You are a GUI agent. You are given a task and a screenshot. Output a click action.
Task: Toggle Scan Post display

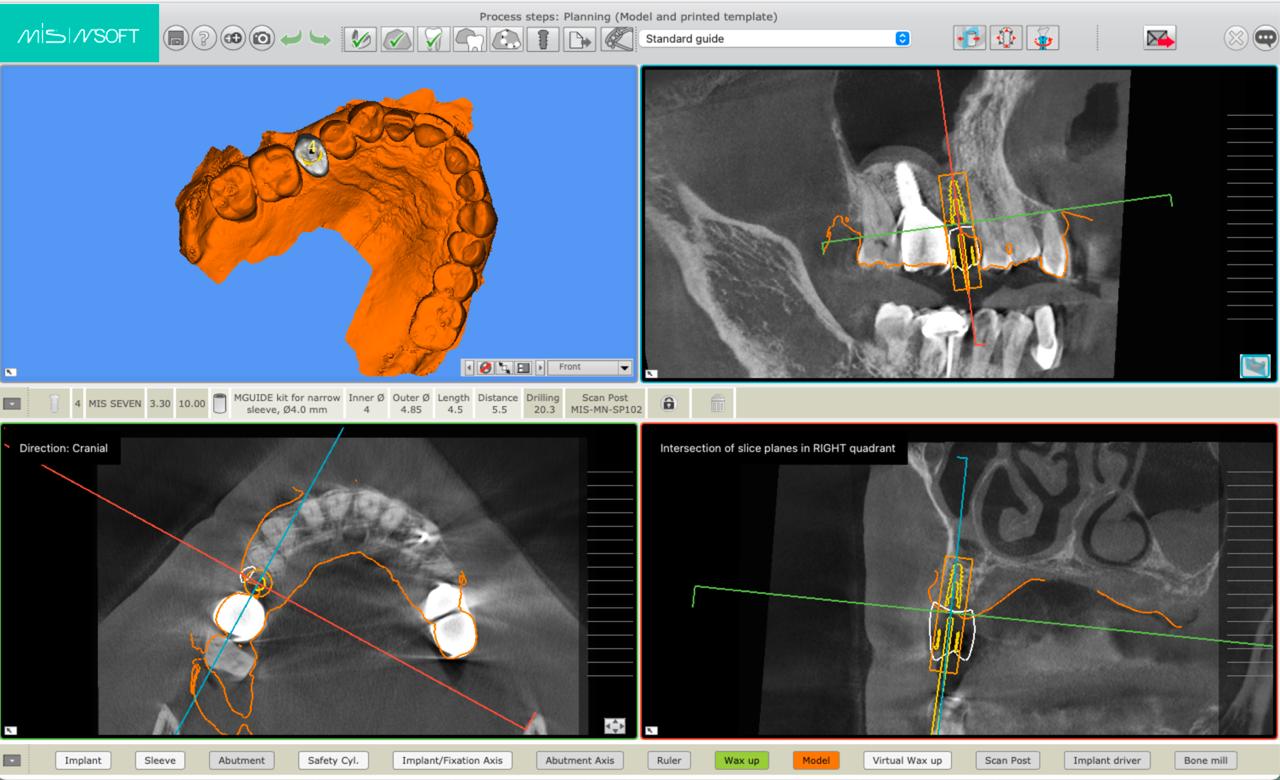pyautogui.click(x=1007, y=761)
